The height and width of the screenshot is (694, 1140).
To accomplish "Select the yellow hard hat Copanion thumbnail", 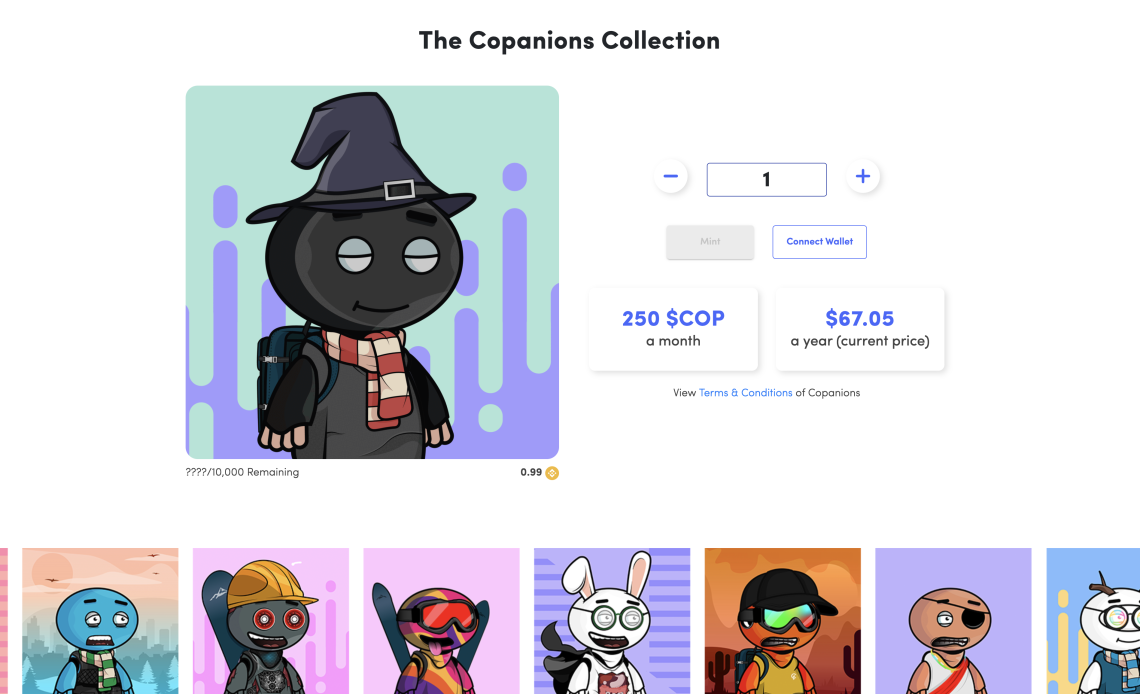I will point(270,621).
